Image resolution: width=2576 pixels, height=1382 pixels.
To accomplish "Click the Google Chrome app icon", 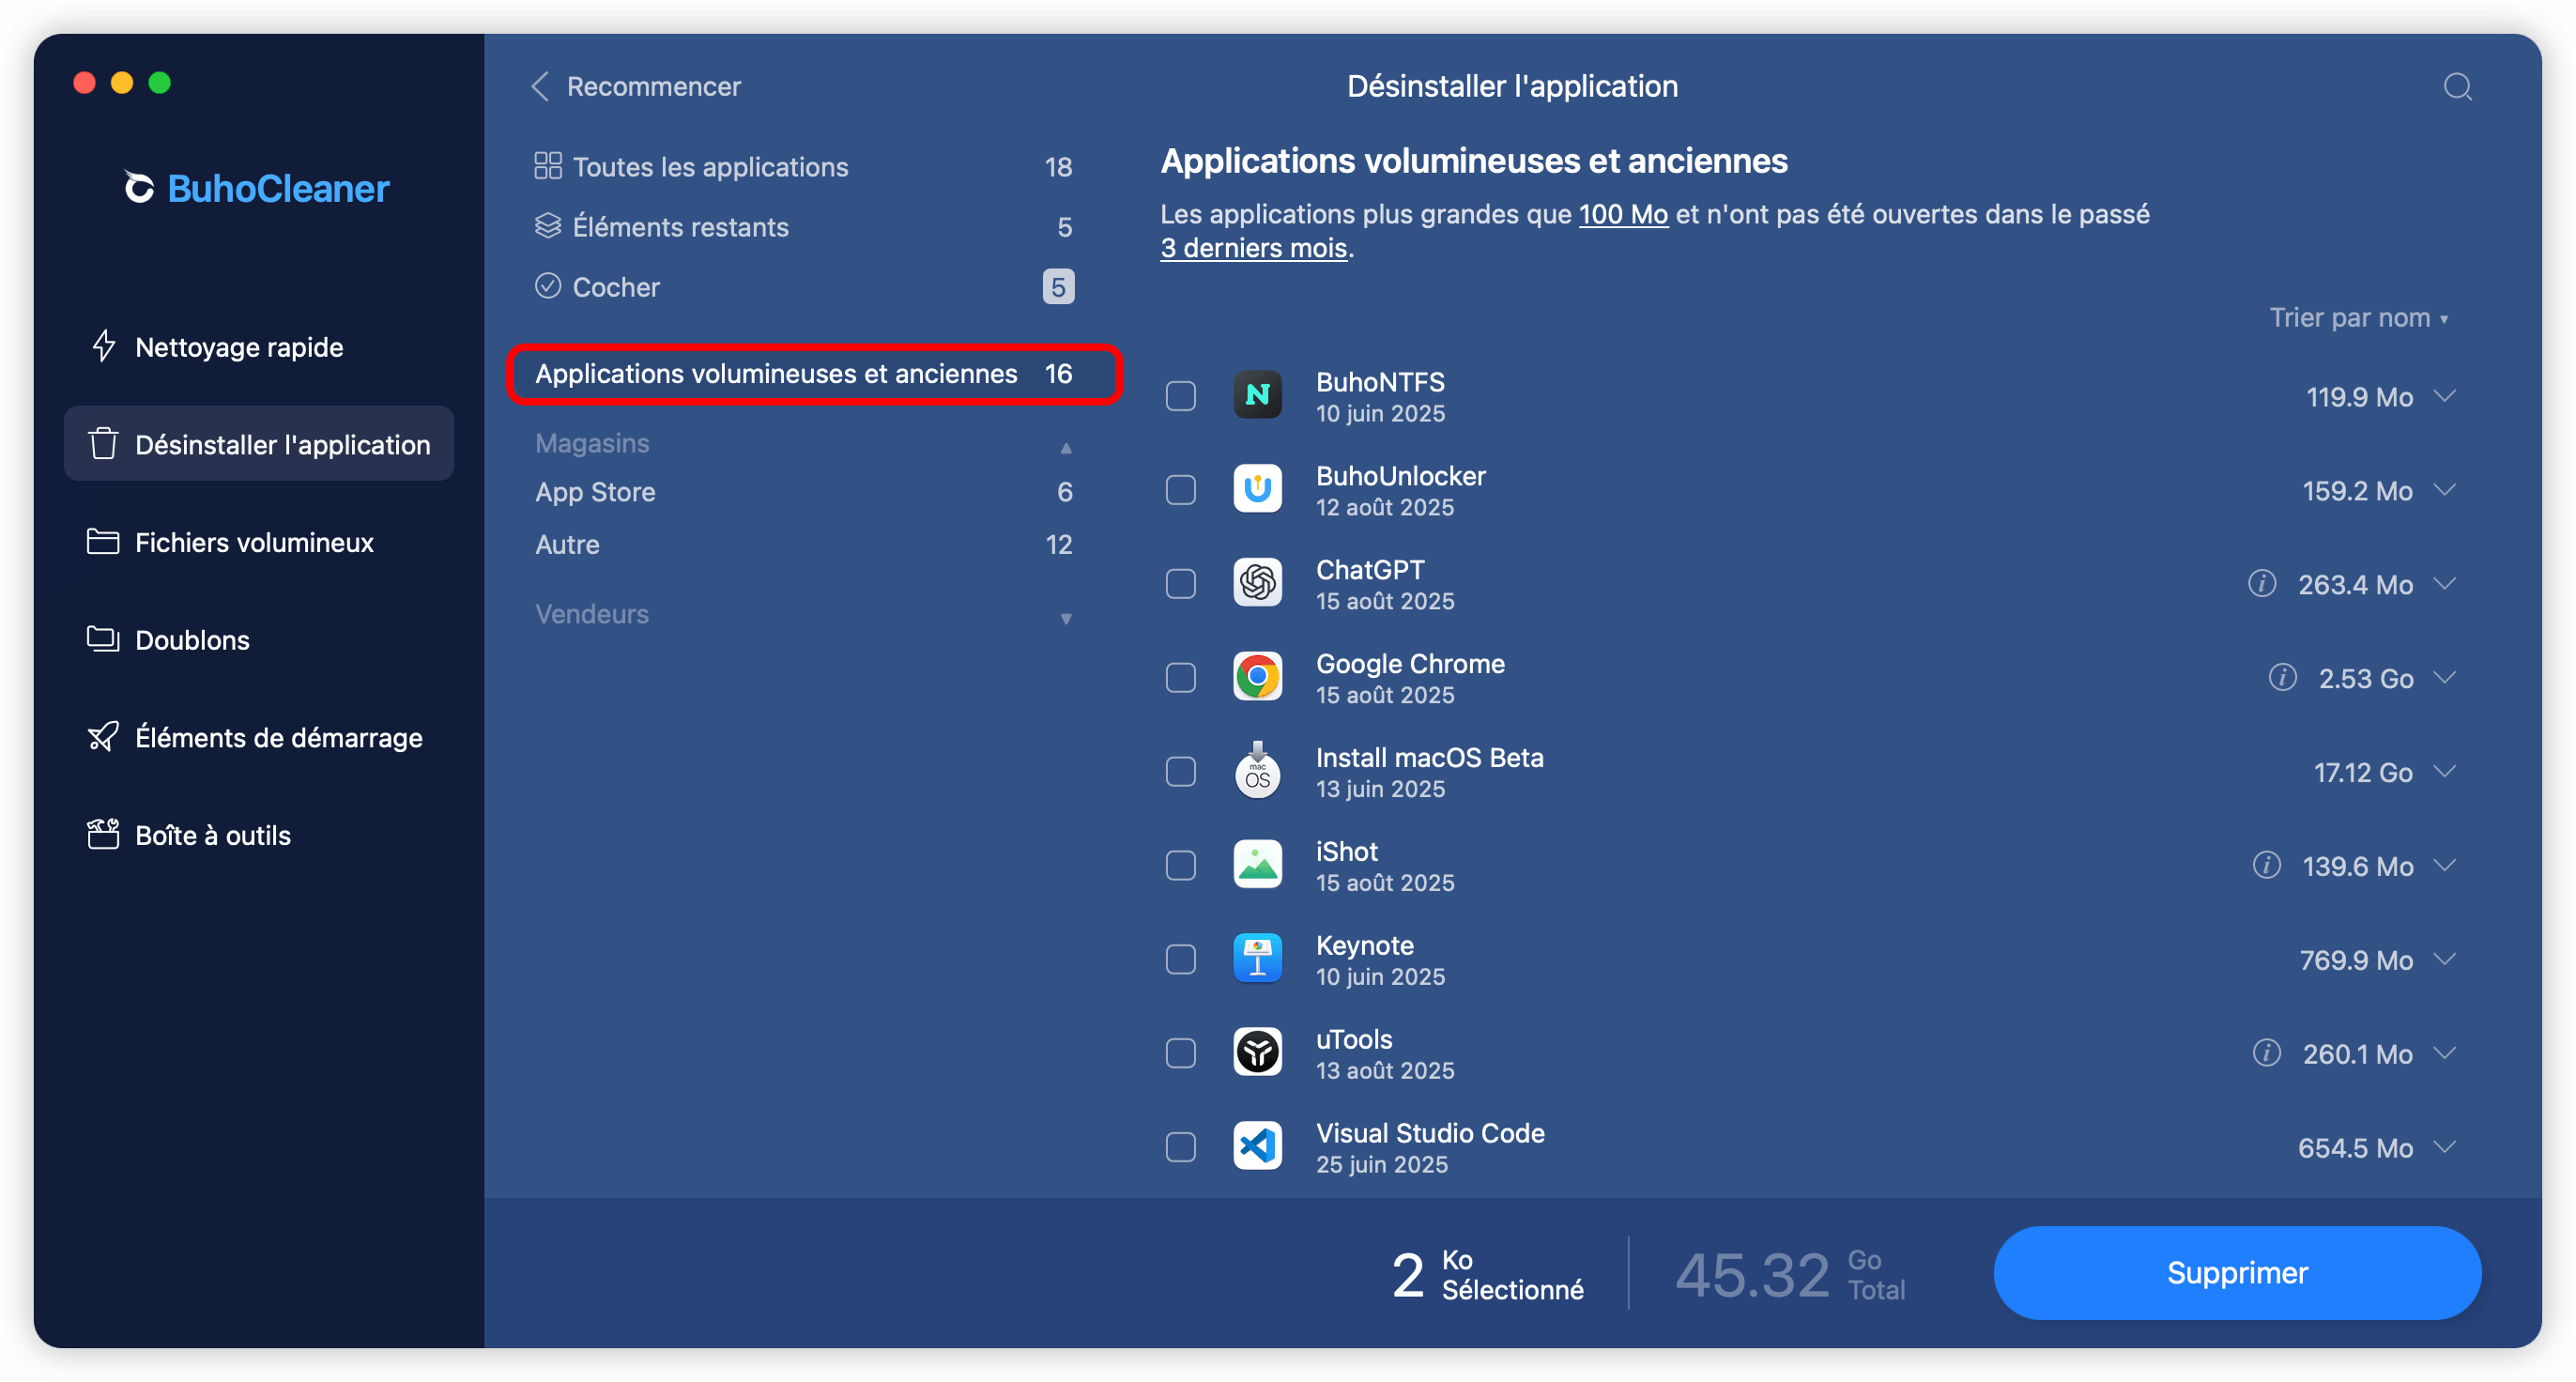I will click(x=1257, y=677).
